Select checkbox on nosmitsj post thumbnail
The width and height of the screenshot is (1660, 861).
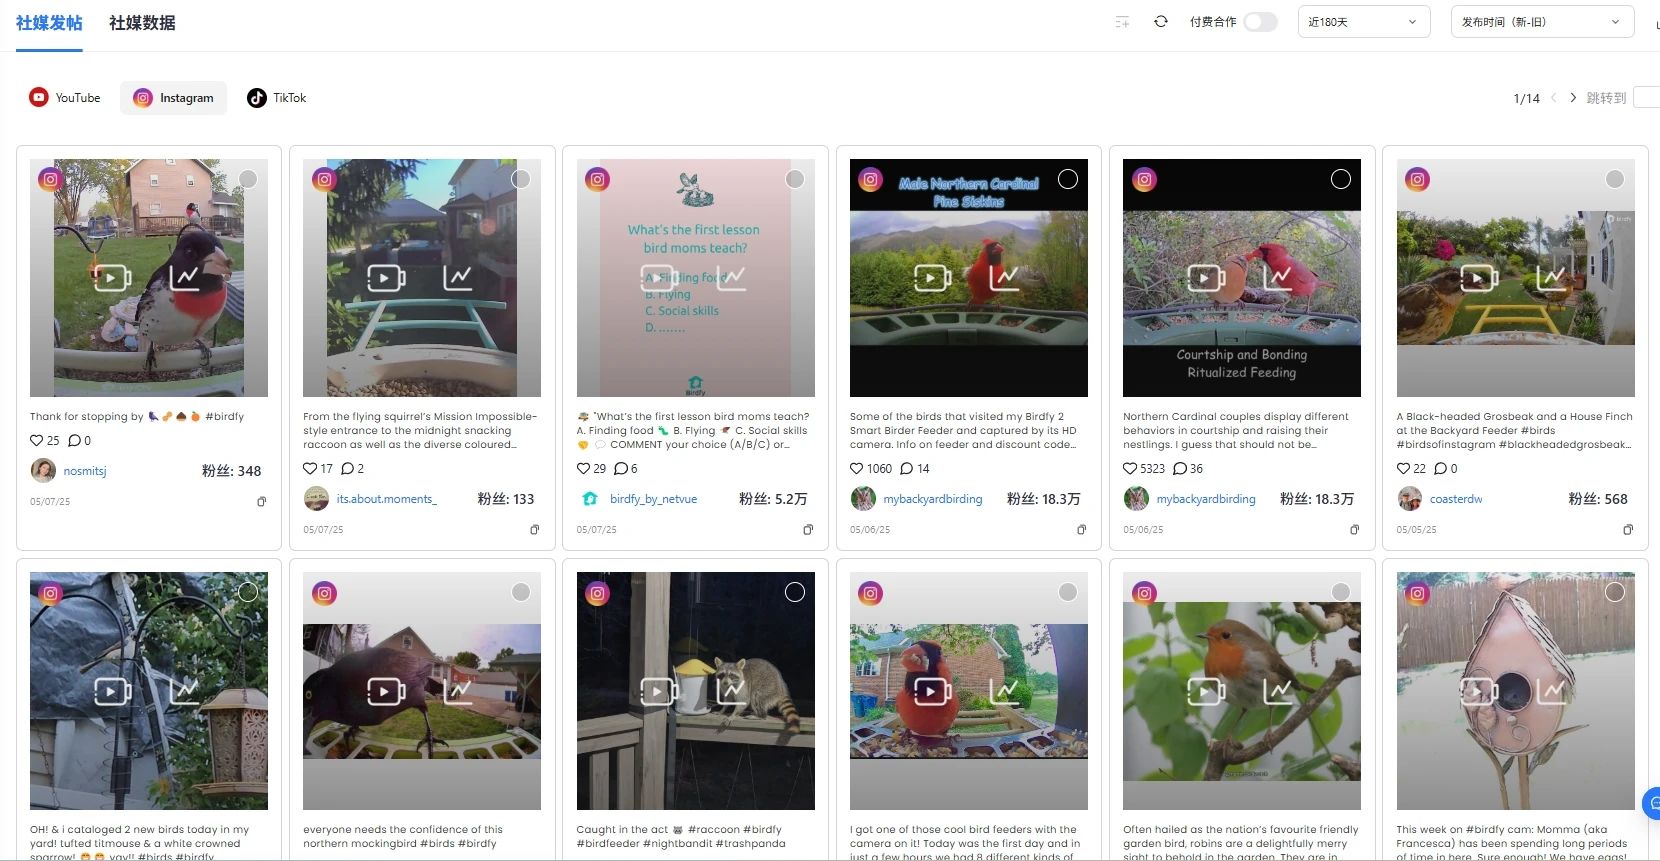(248, 179)
